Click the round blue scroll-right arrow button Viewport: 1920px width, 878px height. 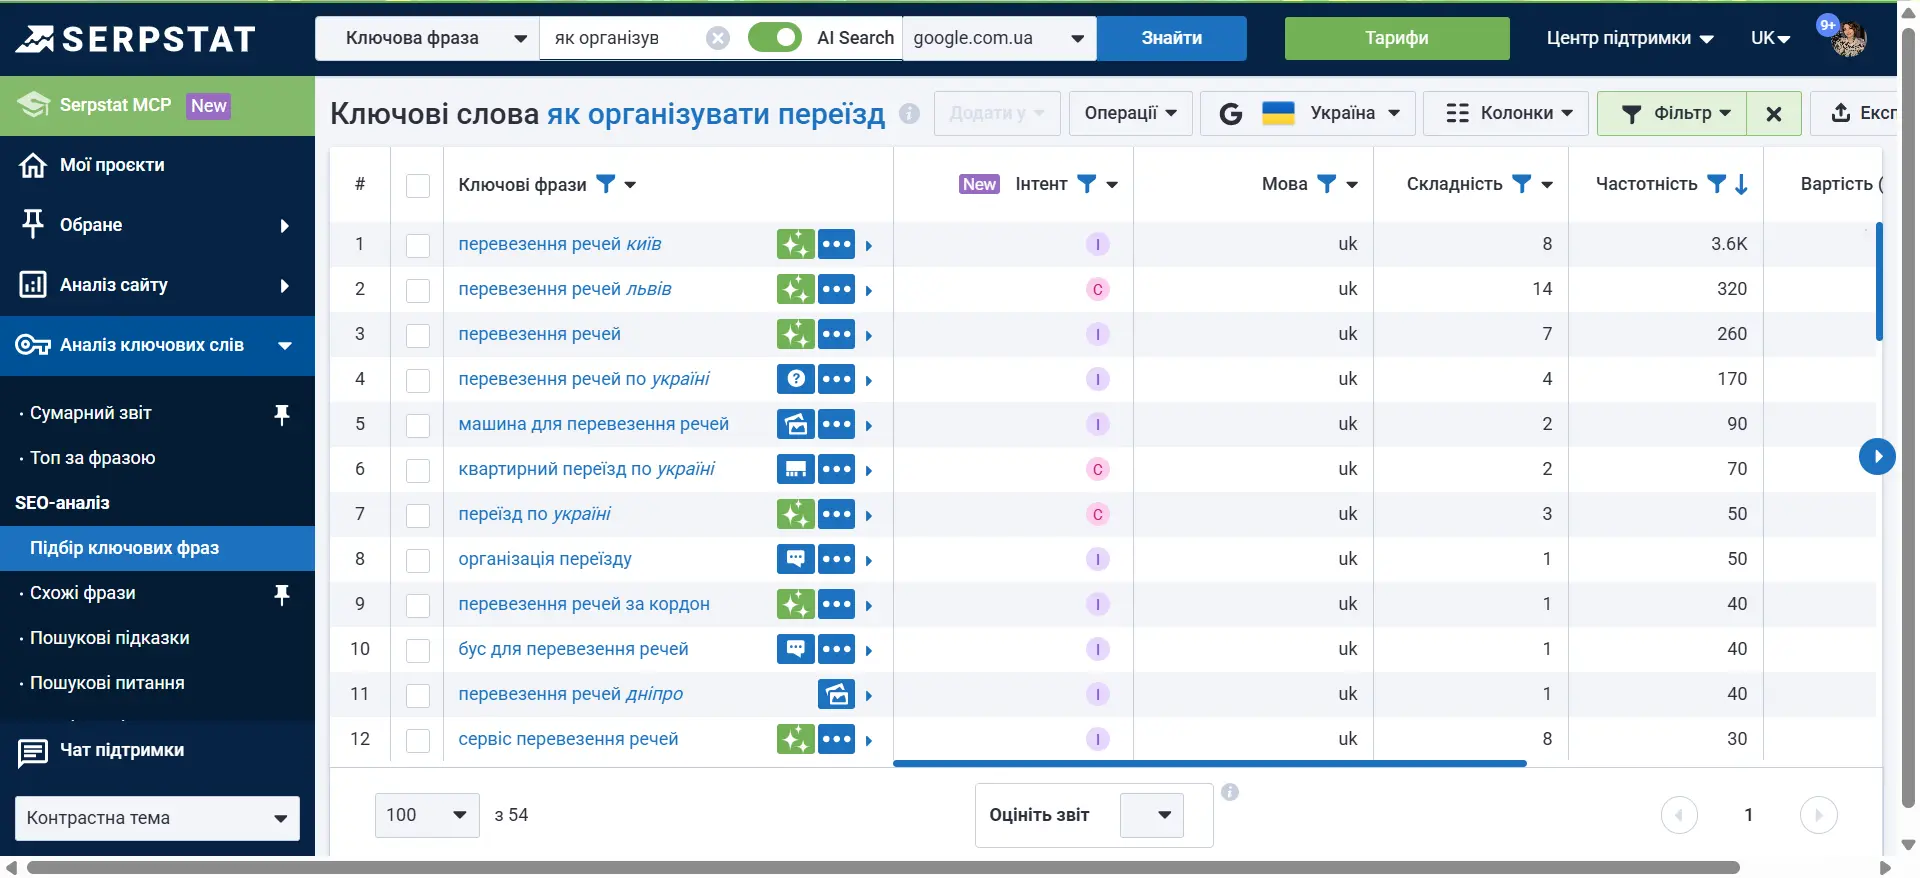click(x=1876, y=456)
